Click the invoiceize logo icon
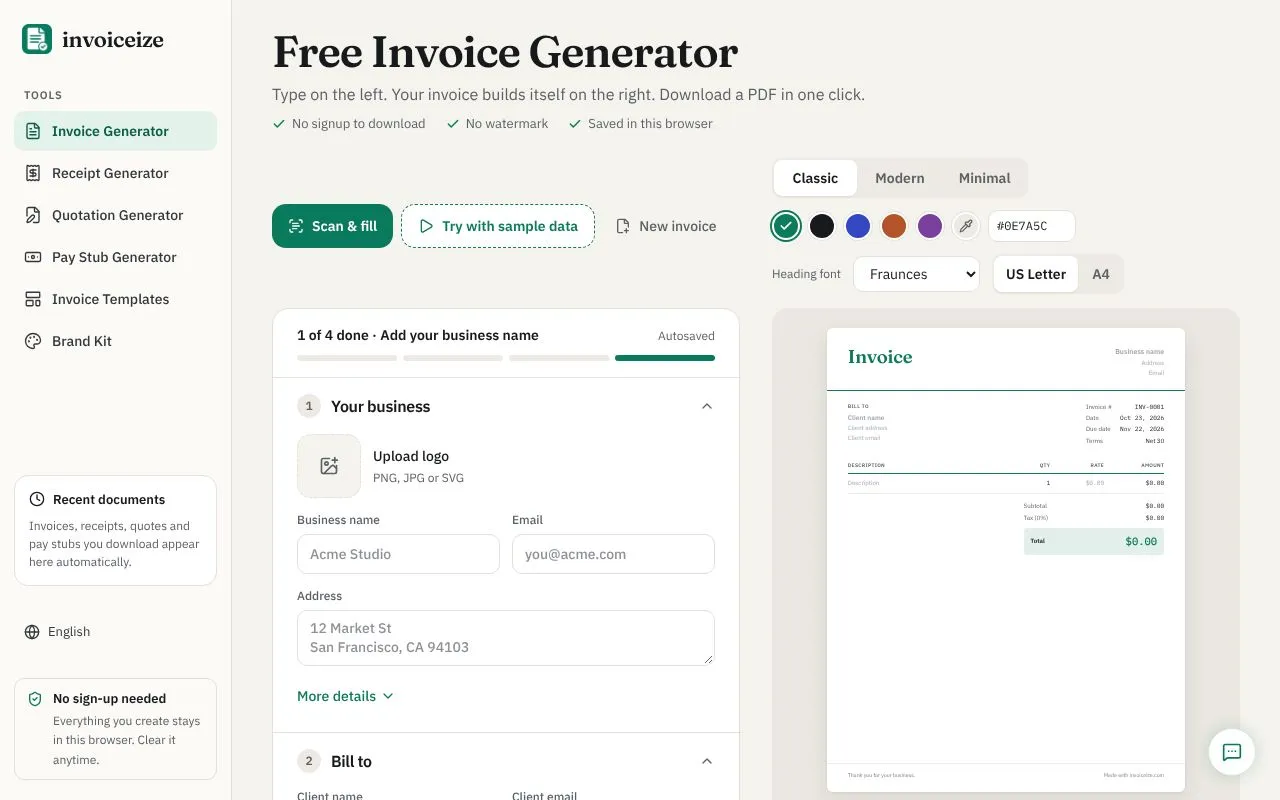This screenshot has width=1280, height=800. click(x=37, y=39)
